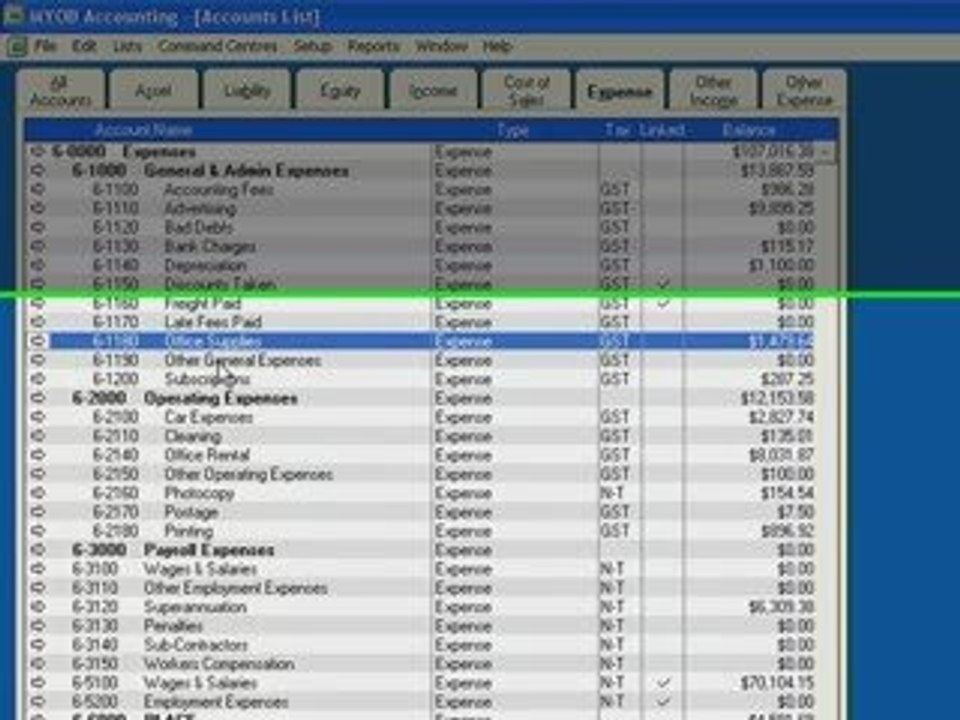Select the Other Employment Expenses account name
The image size is (960, 720).
point(236,588)
